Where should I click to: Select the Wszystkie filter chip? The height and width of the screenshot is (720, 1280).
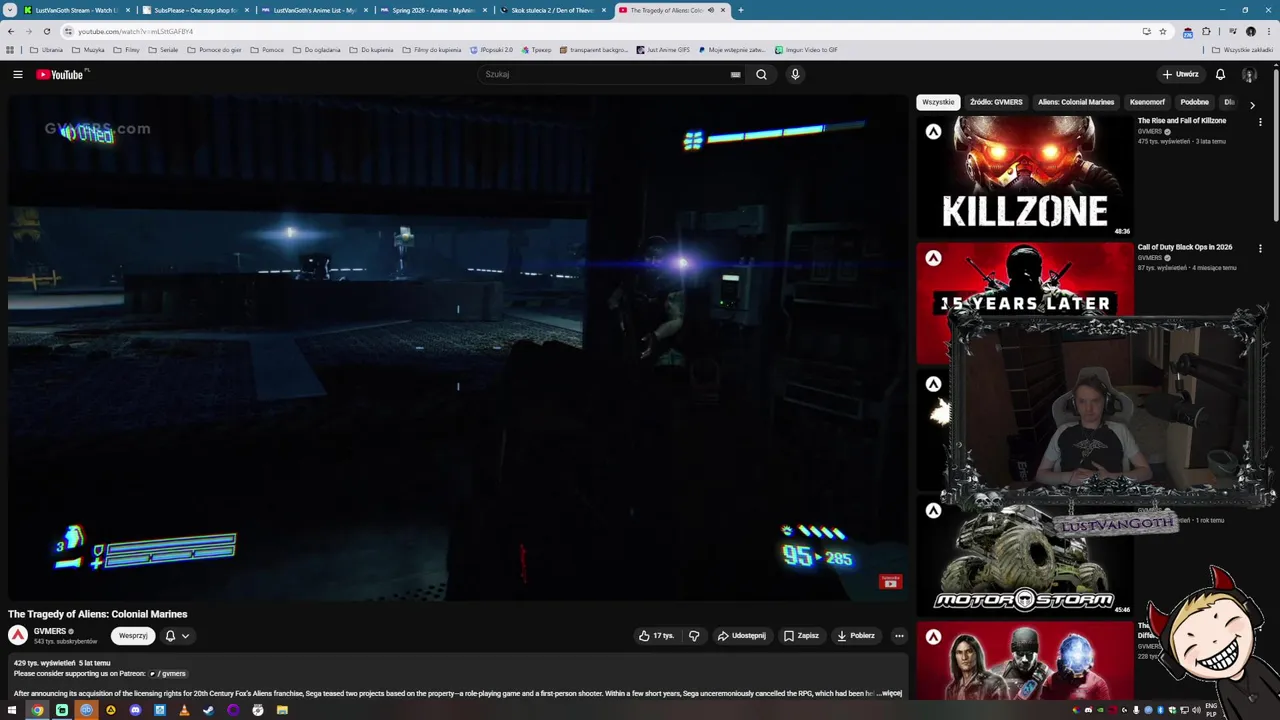(938, 102)
